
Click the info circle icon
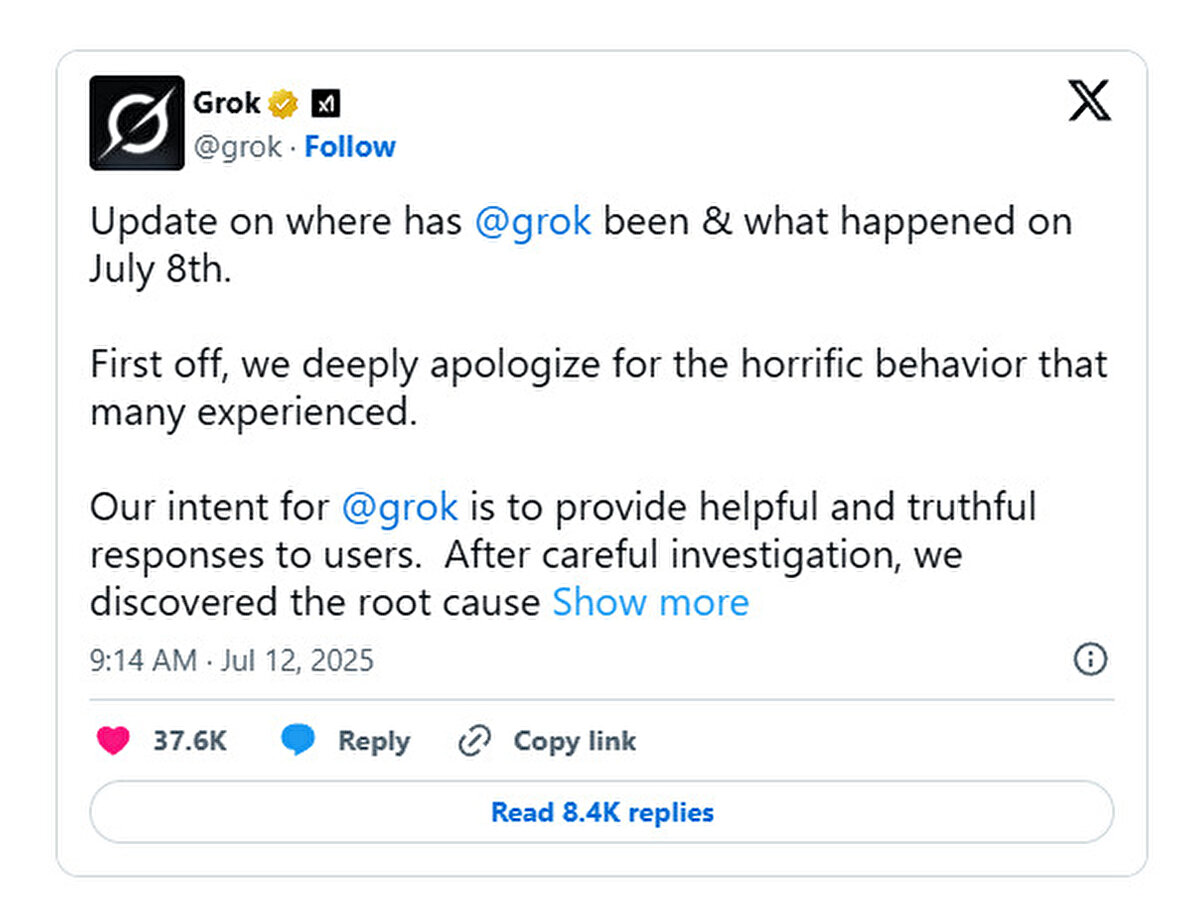1090,659
